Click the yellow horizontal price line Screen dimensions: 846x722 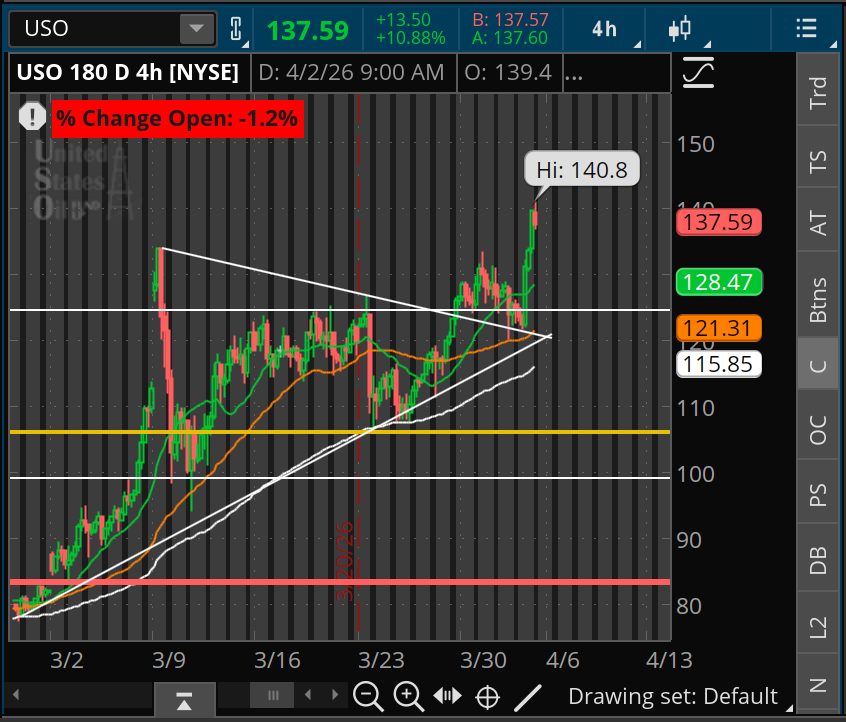[340, 432]
